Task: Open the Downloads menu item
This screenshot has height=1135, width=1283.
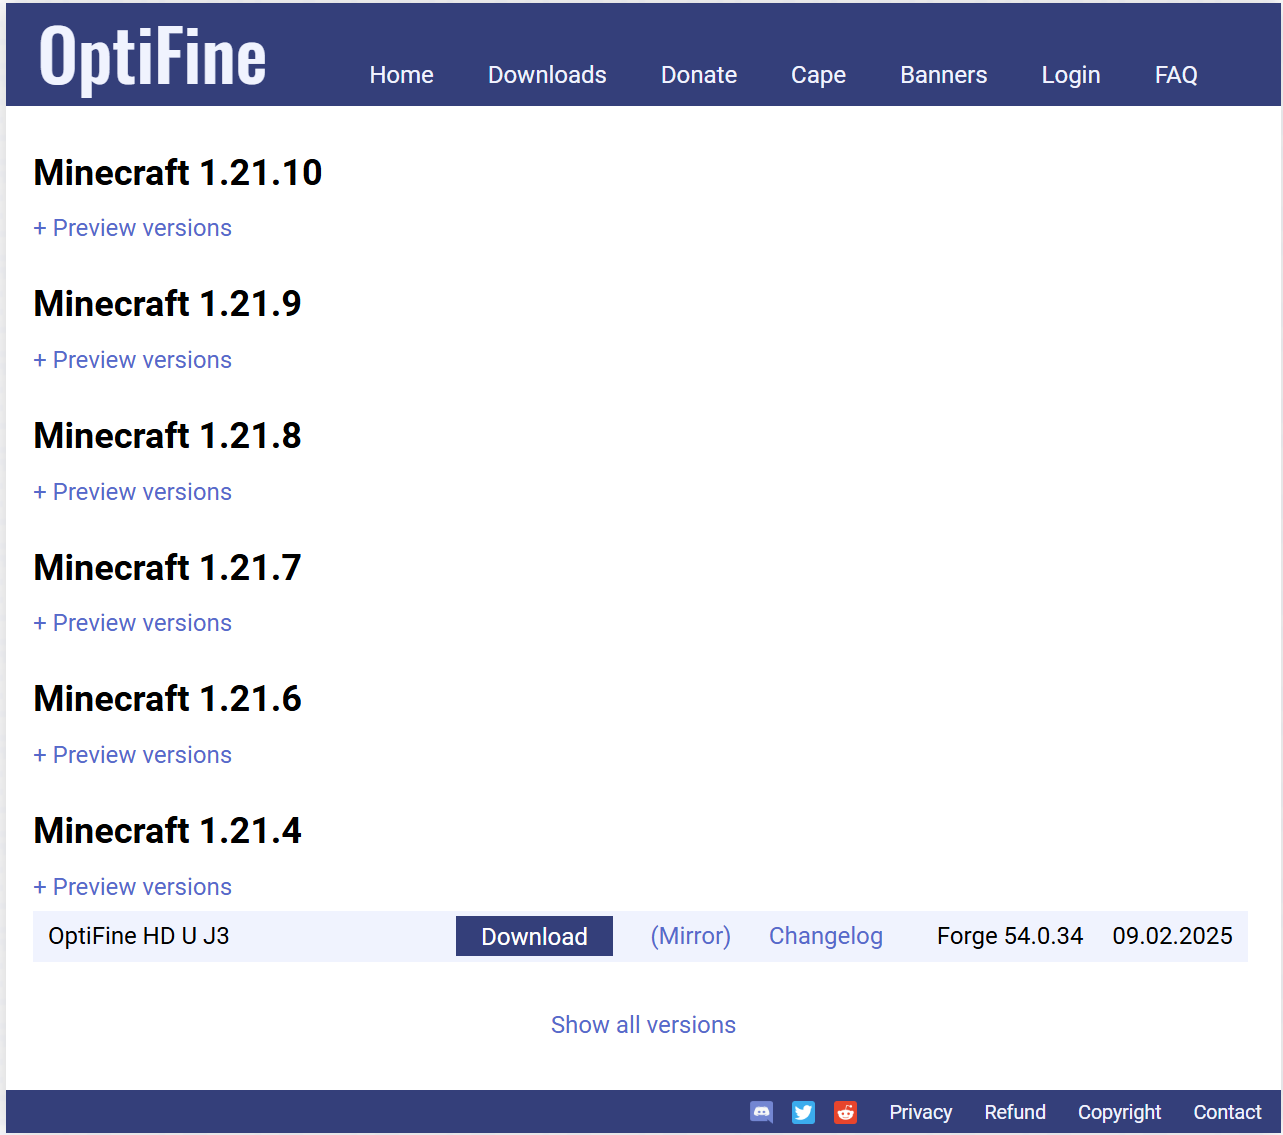Action: [x=547, y=75]
